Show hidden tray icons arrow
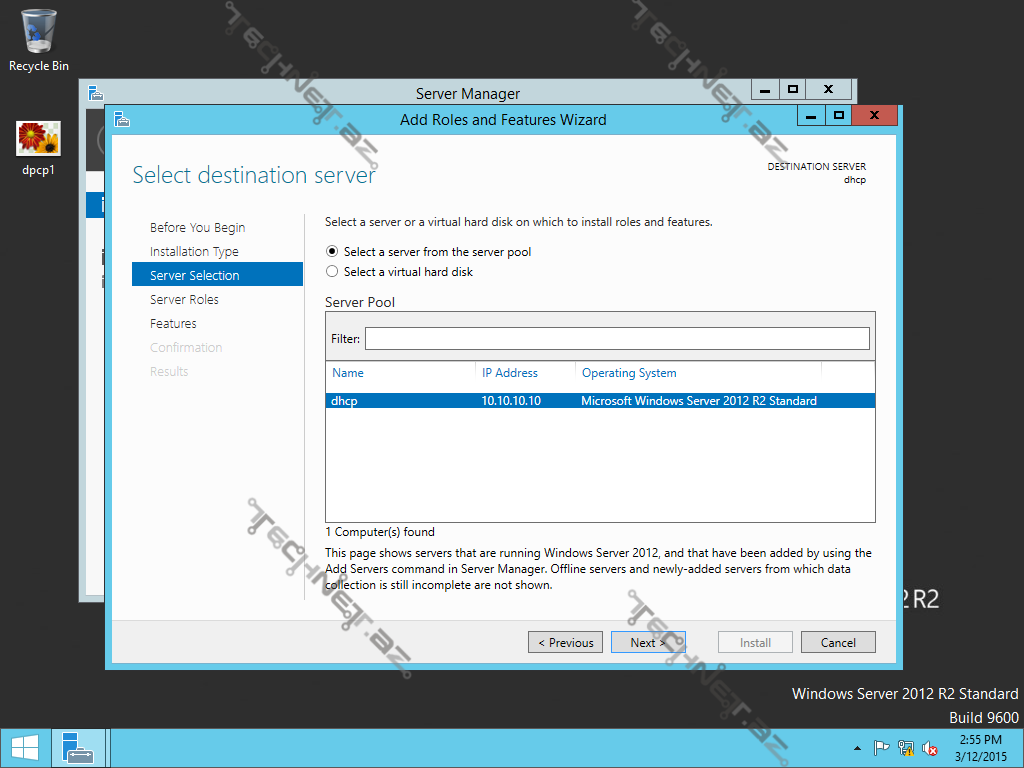The image size is (1024, 768). click(857, 748)
